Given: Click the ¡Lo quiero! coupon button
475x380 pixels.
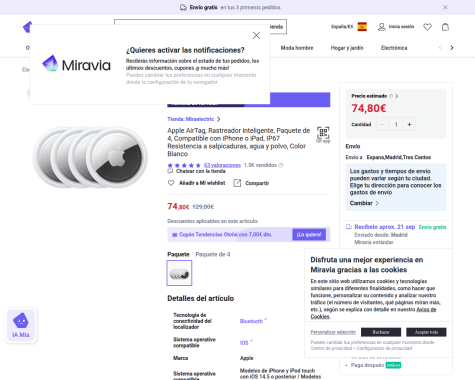Looking at the screenshot, I should (x=309, y=235).
